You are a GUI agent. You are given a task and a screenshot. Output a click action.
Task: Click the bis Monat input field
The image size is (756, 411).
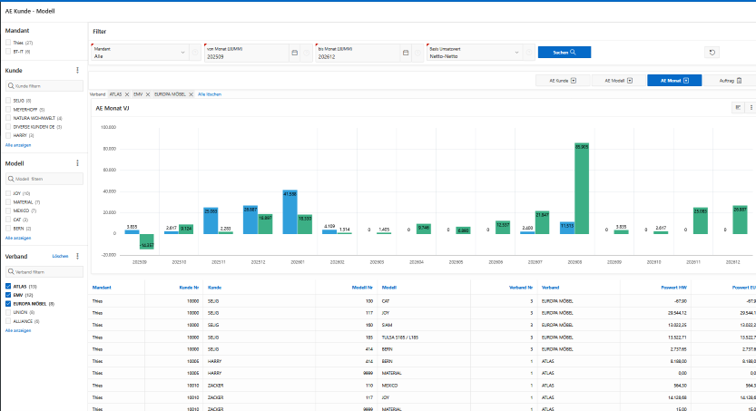(357, 53)
